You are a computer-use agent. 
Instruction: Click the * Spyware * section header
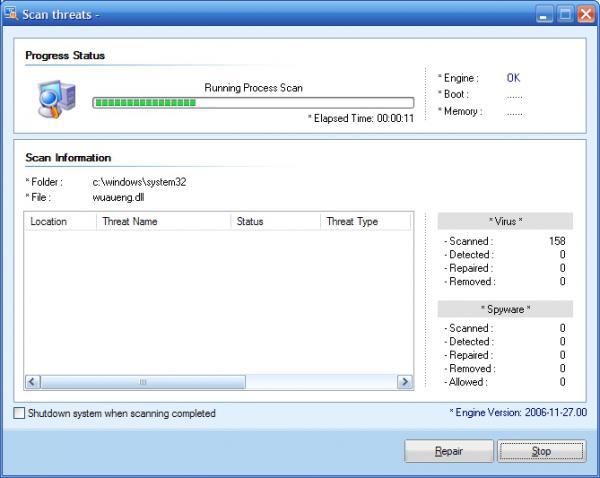505,309
